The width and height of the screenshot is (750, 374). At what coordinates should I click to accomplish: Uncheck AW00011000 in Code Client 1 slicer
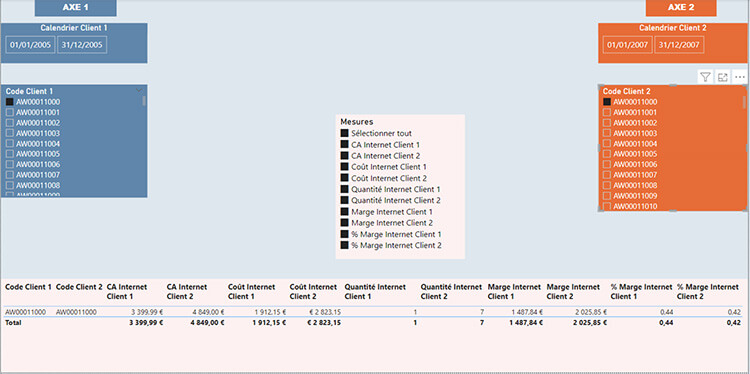[10, 102]
